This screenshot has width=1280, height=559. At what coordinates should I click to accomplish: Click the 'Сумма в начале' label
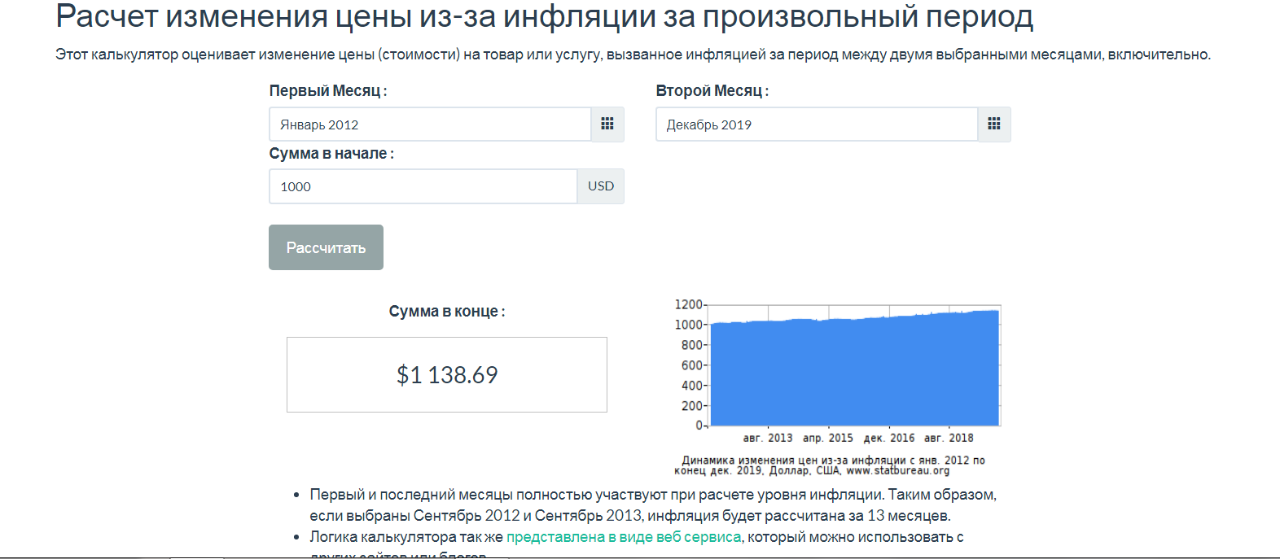(x=332, y=154)
